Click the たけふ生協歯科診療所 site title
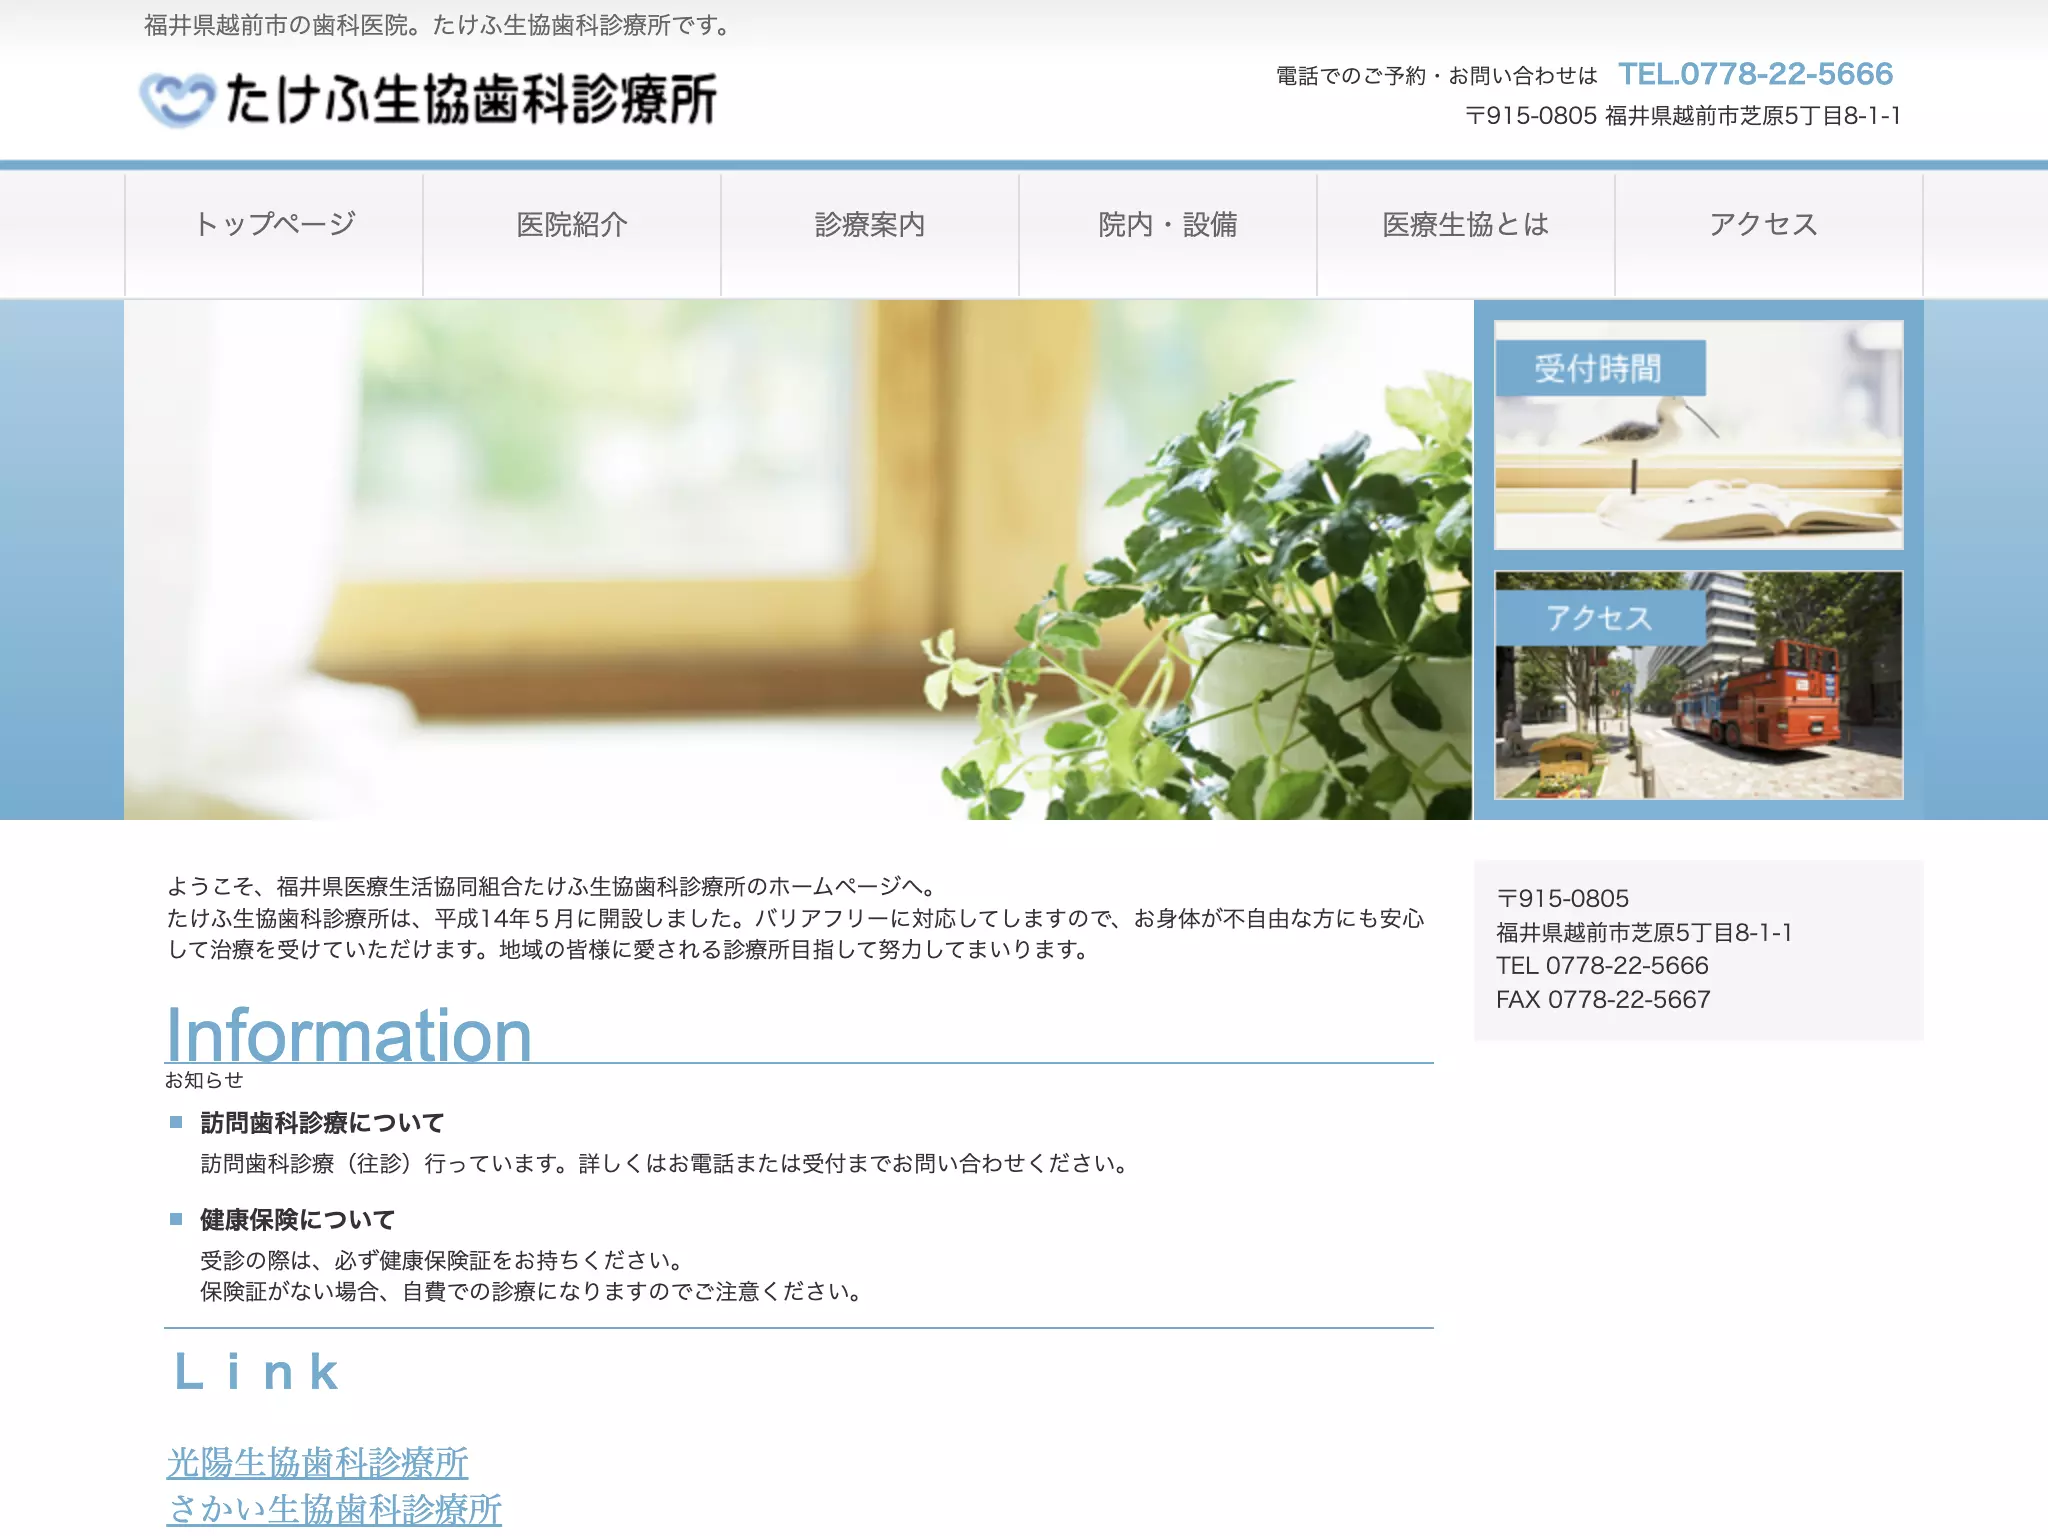This screenshot has width=2048, height=1536. [470, 100]
